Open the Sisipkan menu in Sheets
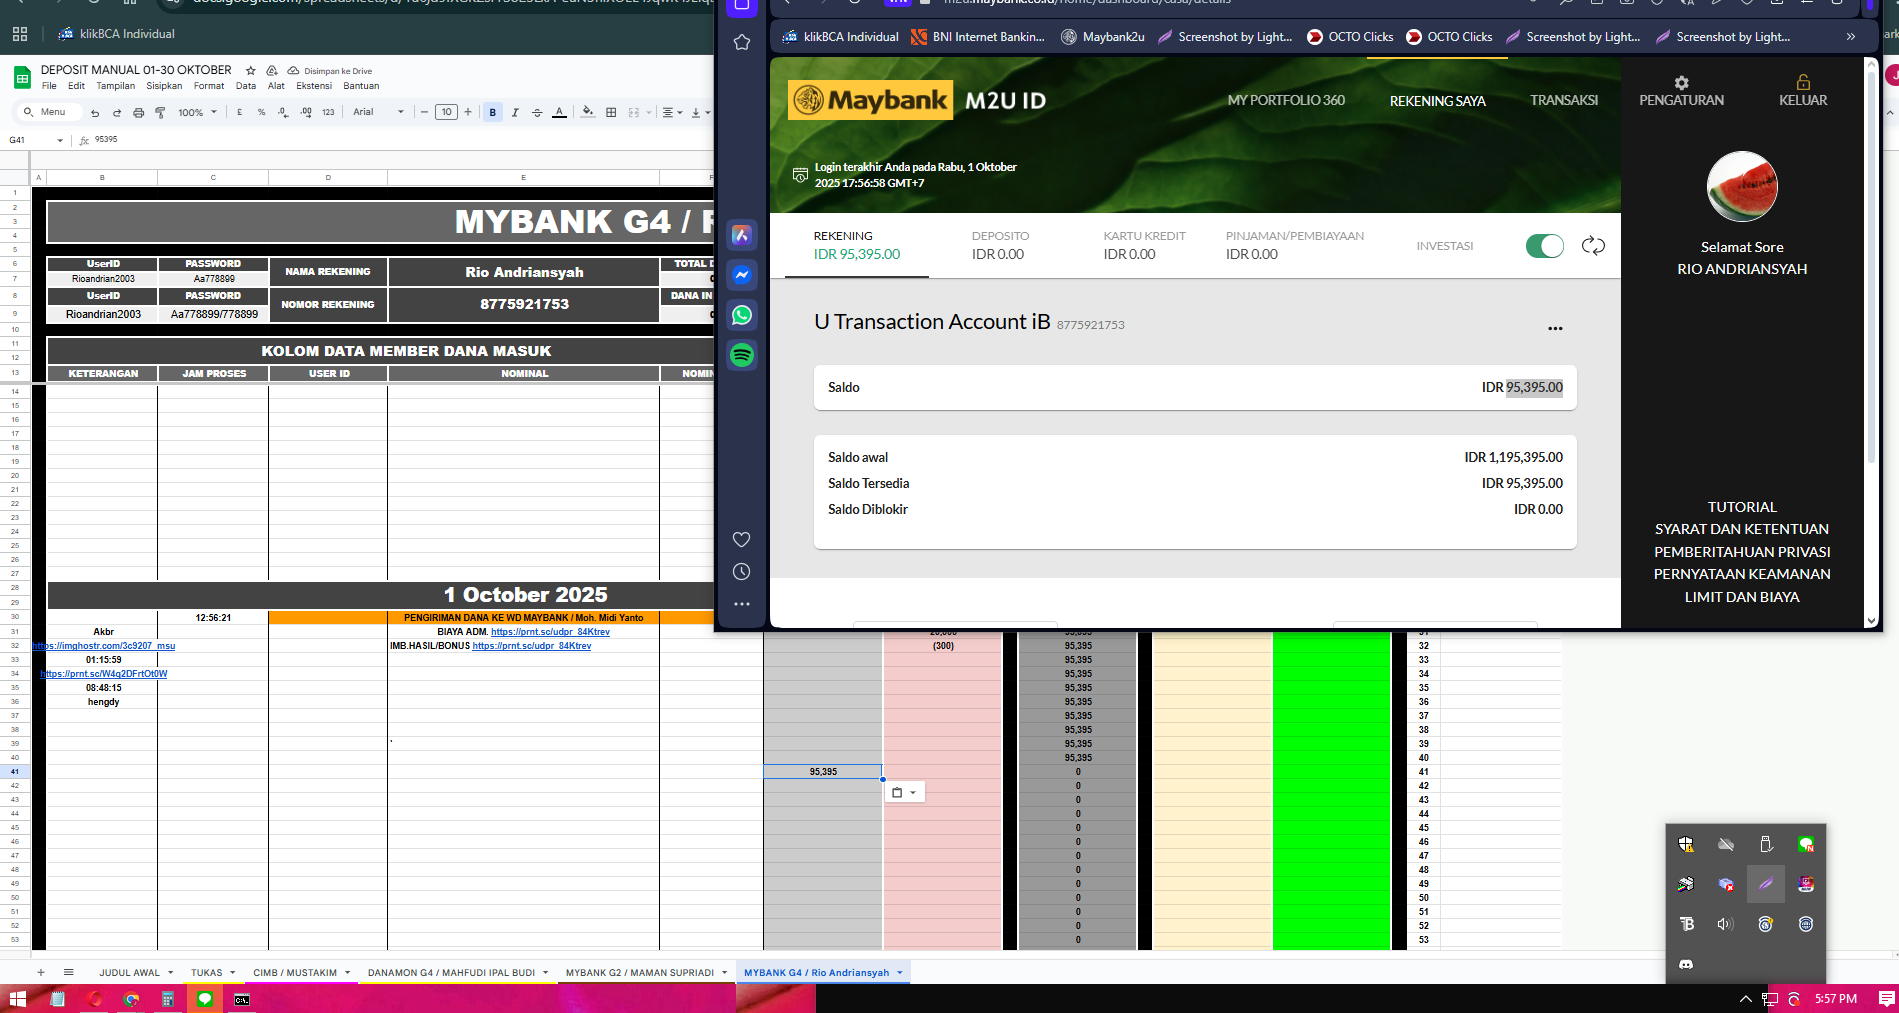The height and width of the screenshot is (1013, 1899). (x=164, y=86)
